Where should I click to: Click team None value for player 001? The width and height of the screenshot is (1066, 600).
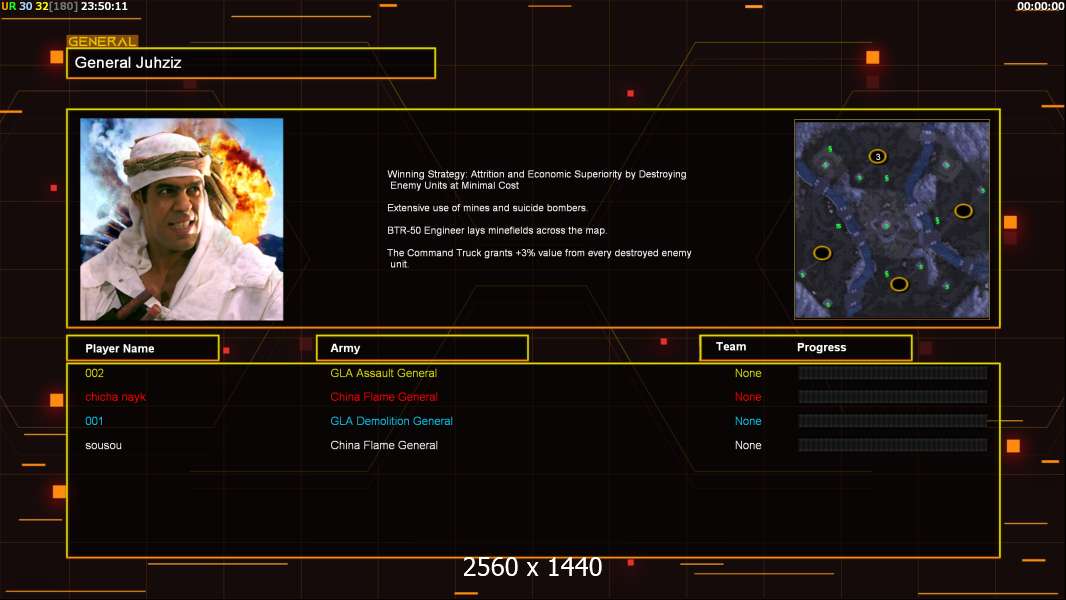pyautogui.click(x=748, y=421)
